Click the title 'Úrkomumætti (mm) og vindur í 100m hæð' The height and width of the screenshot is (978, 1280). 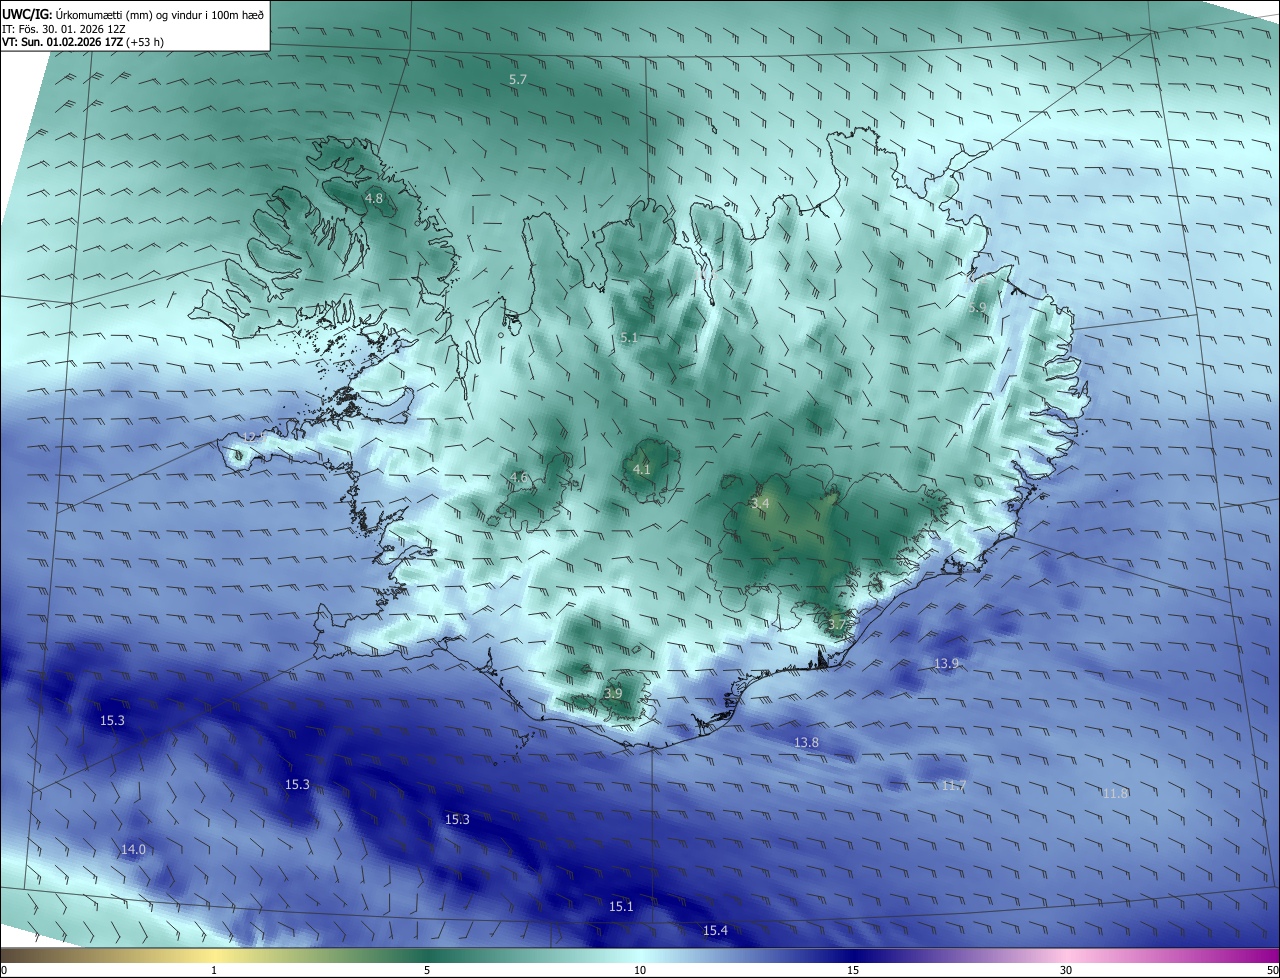[x=160, y=15]
